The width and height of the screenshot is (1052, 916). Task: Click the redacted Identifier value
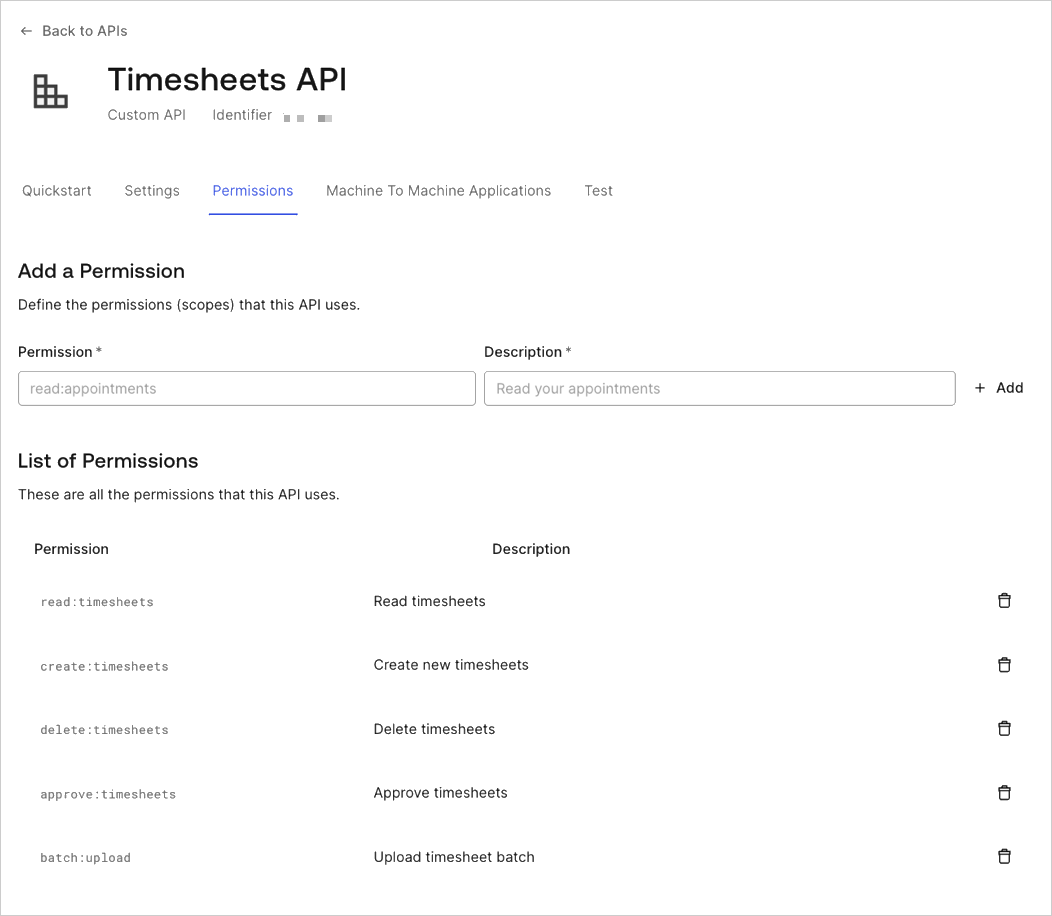(x=308, y=117)
